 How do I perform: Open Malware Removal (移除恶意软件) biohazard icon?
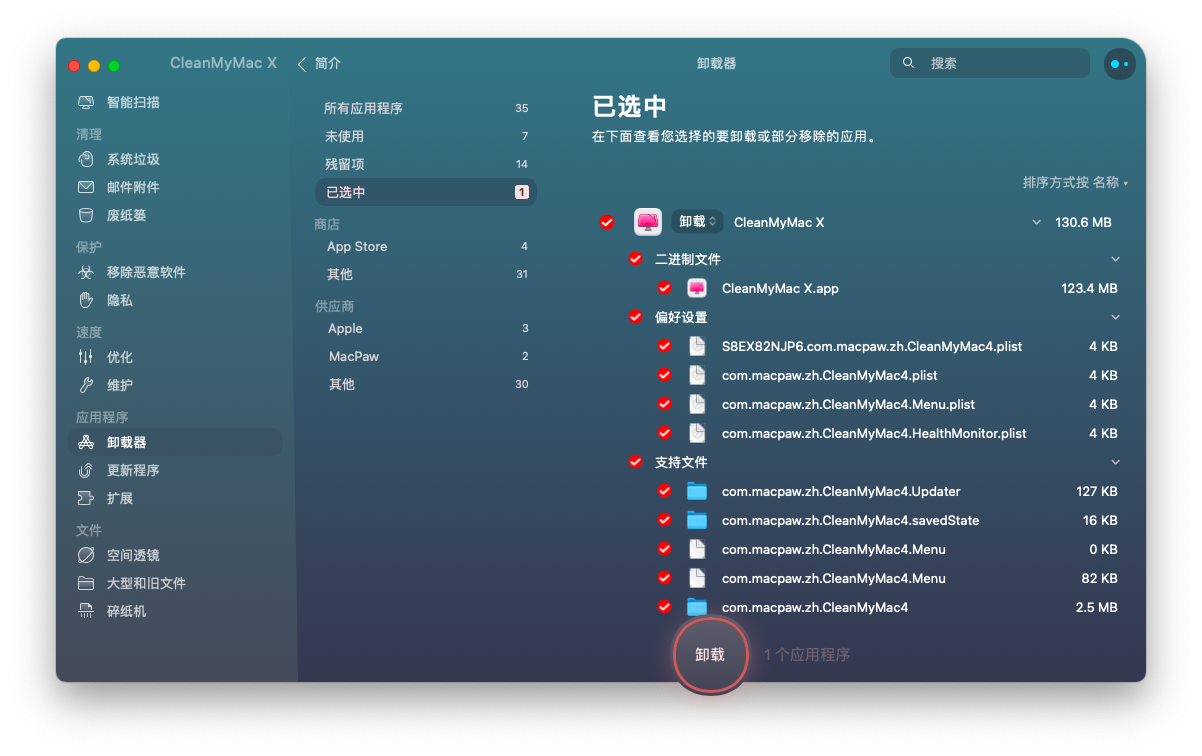pos(86,272)
